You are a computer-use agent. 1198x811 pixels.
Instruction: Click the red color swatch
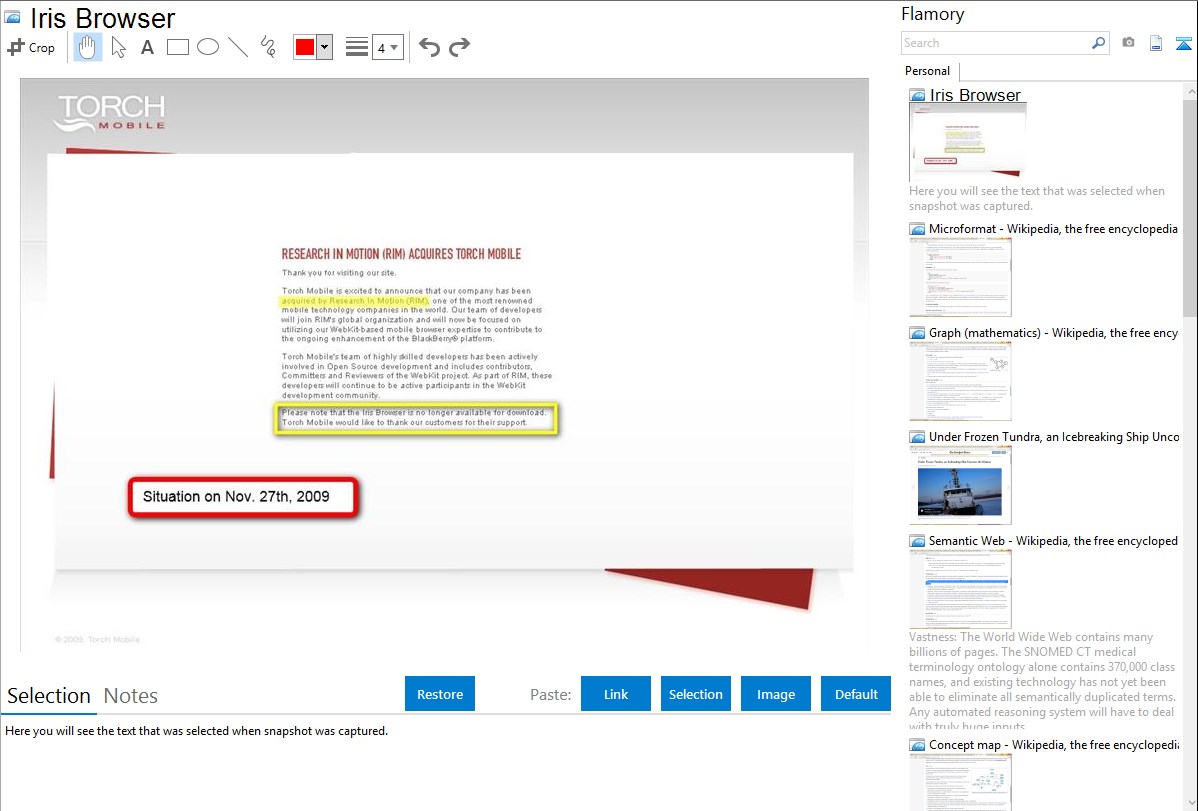[x=305, y=47]
